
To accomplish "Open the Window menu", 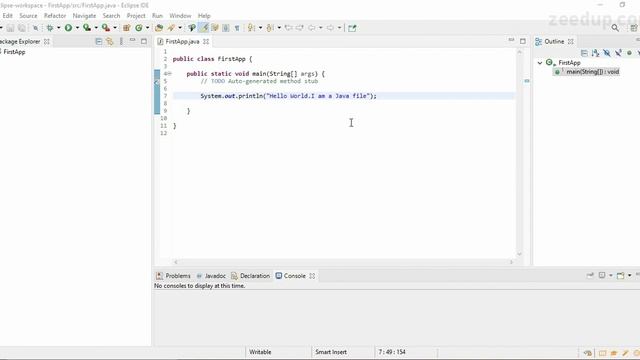I will click(x=180, y=16).
